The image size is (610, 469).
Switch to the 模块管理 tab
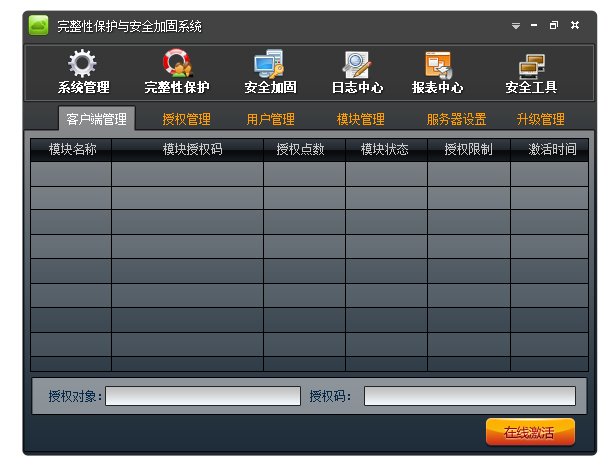pos(361,119)
